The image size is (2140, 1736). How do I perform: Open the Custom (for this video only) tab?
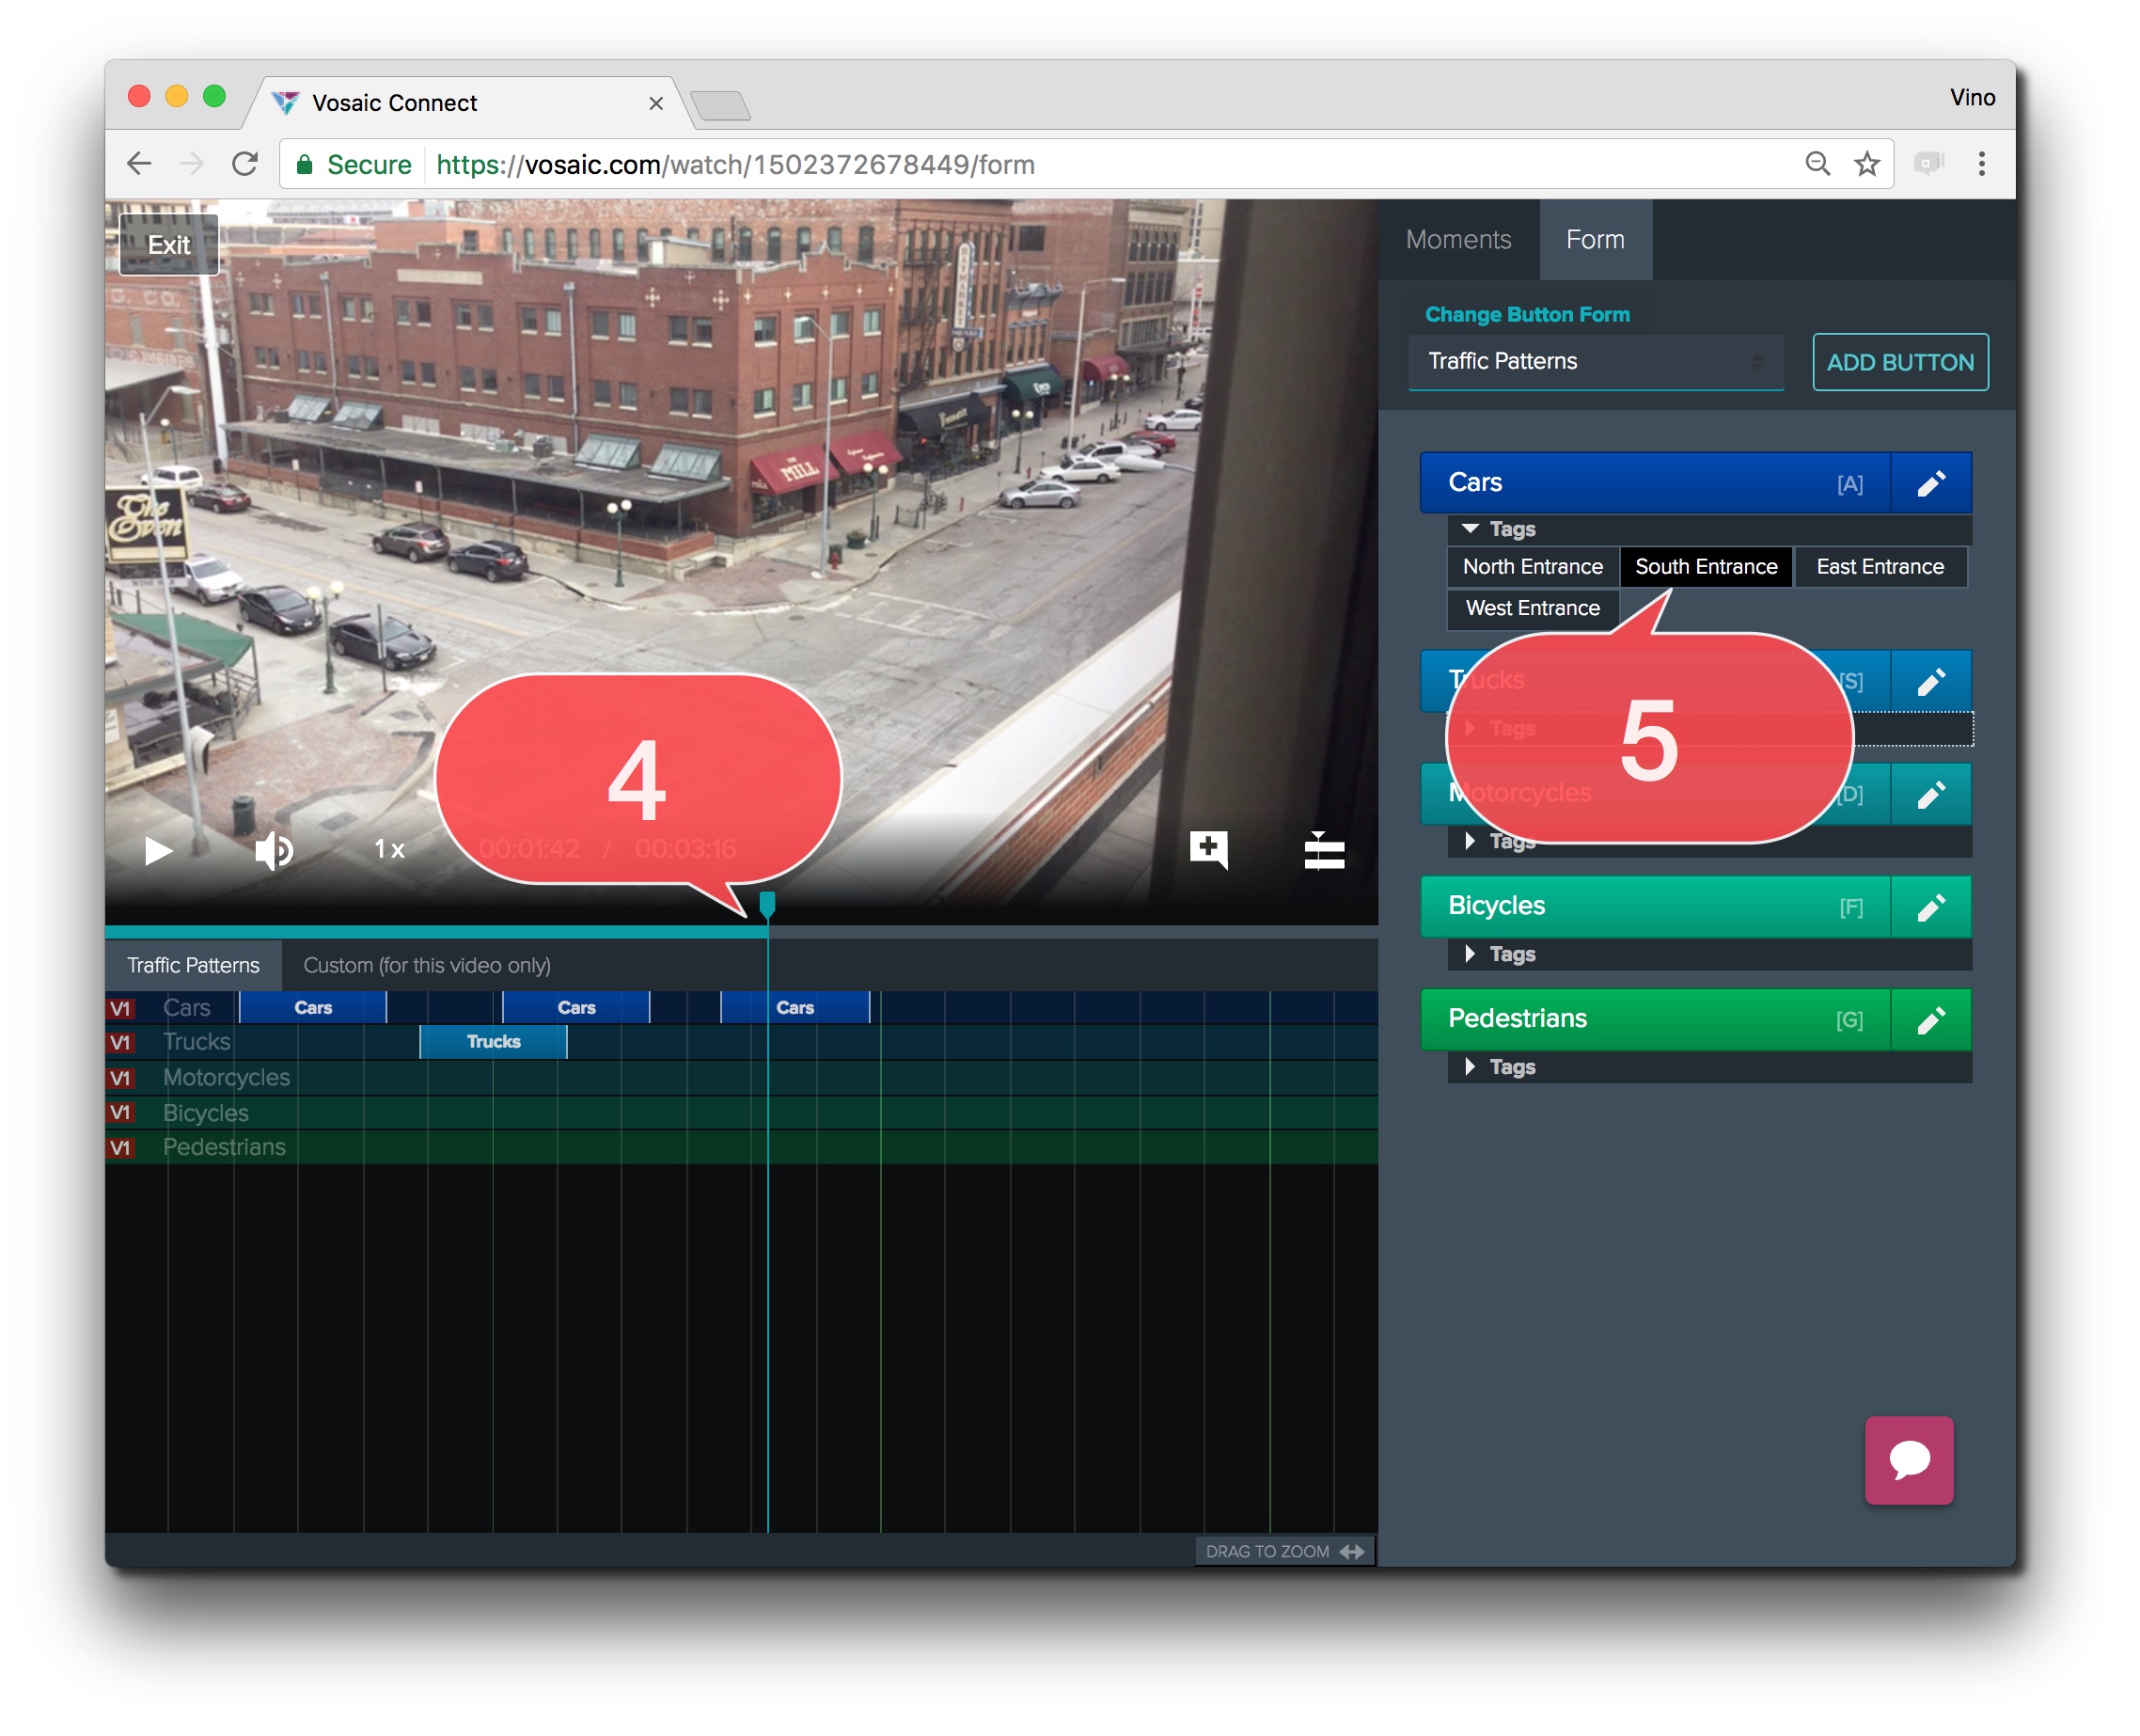[x=427, y=966]
